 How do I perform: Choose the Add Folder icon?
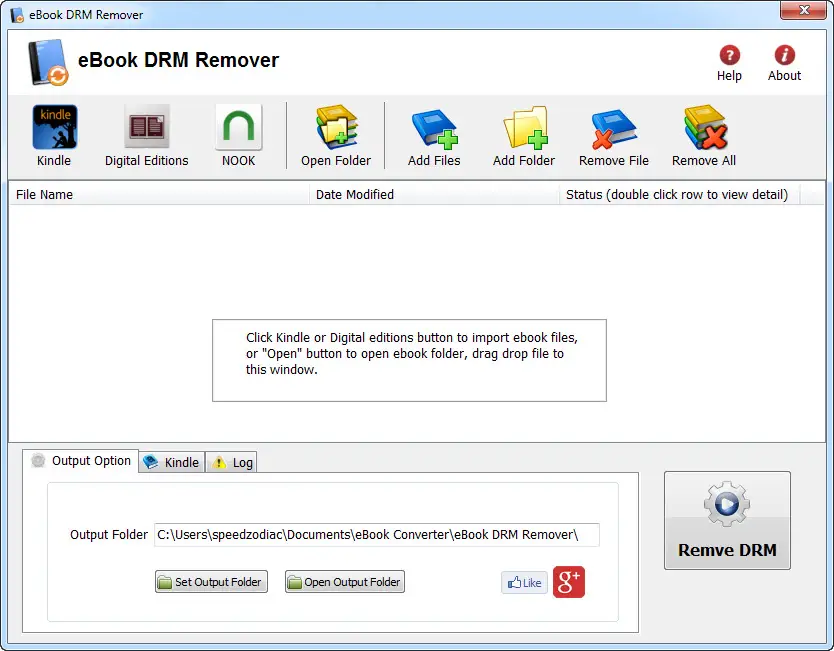point(526,128)
